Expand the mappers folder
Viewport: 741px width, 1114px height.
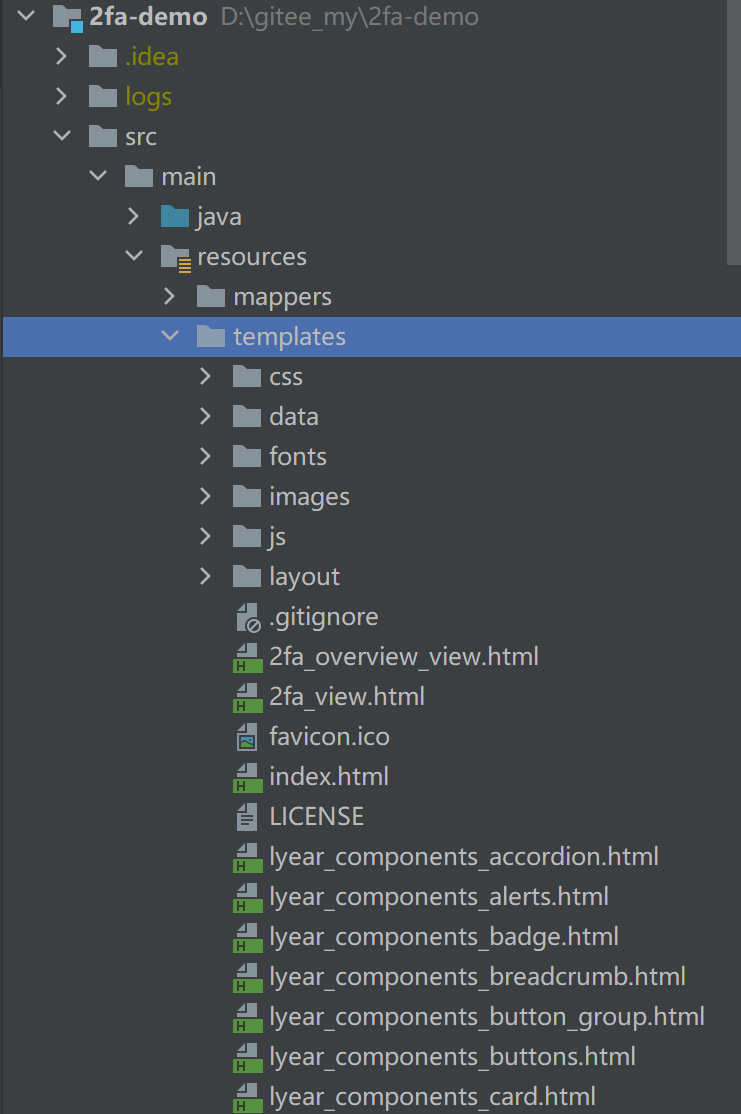[170, 297]
